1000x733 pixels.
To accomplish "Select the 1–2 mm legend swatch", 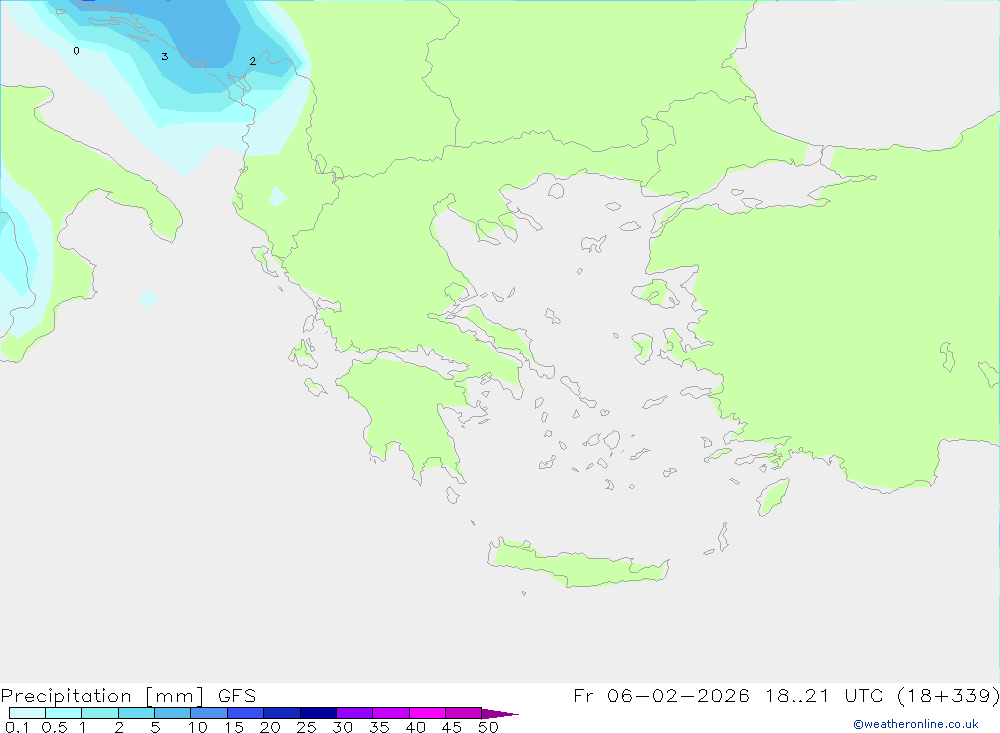I will [100, 713].
